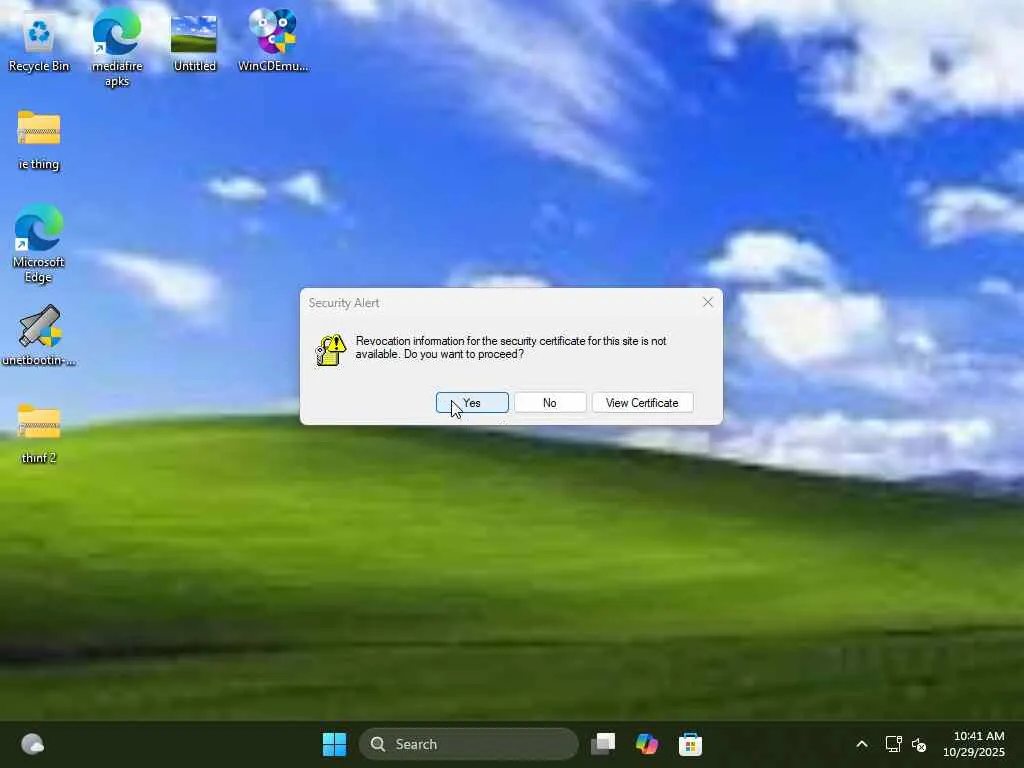
Task: Select the WinCDEmu installer icon
Action: click(273, 40)
